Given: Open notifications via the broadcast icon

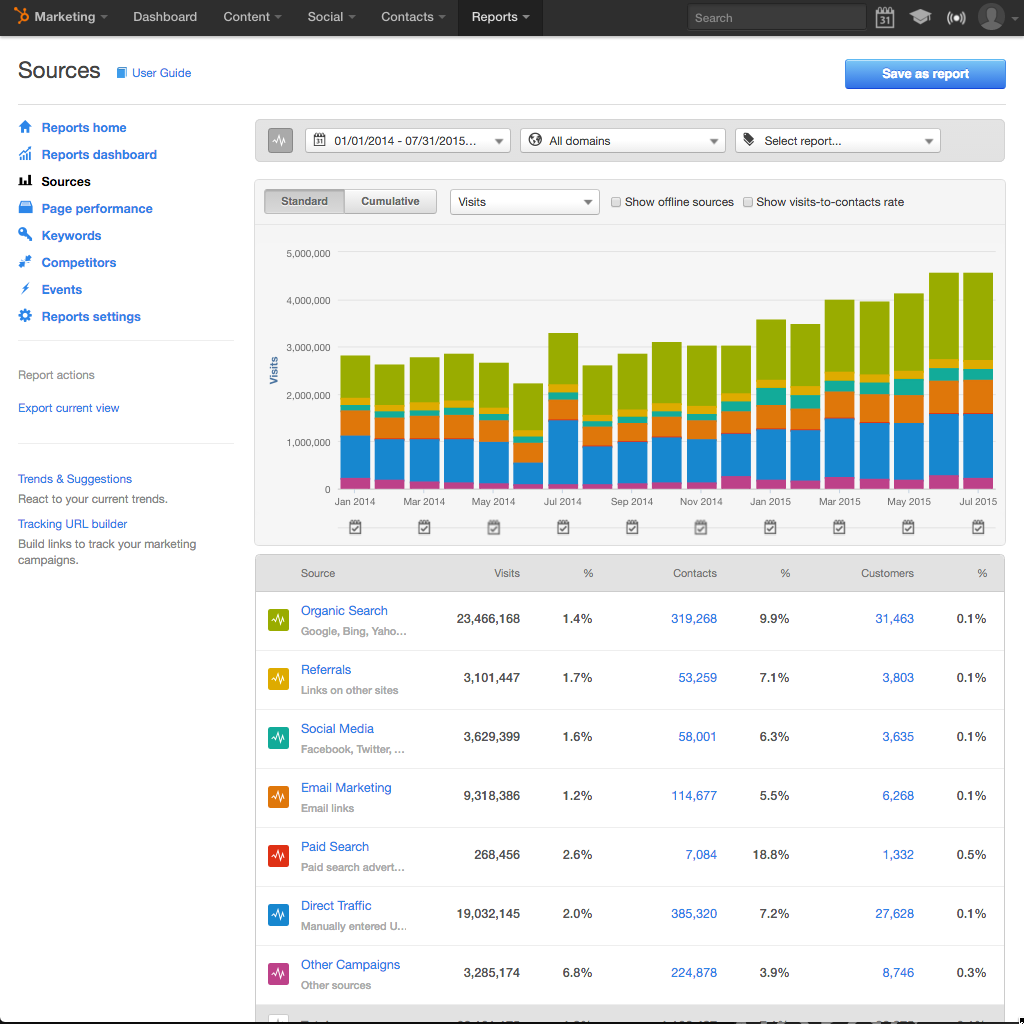Looking at the screenshot, I should pyautogui.click(x=956, y=17).
